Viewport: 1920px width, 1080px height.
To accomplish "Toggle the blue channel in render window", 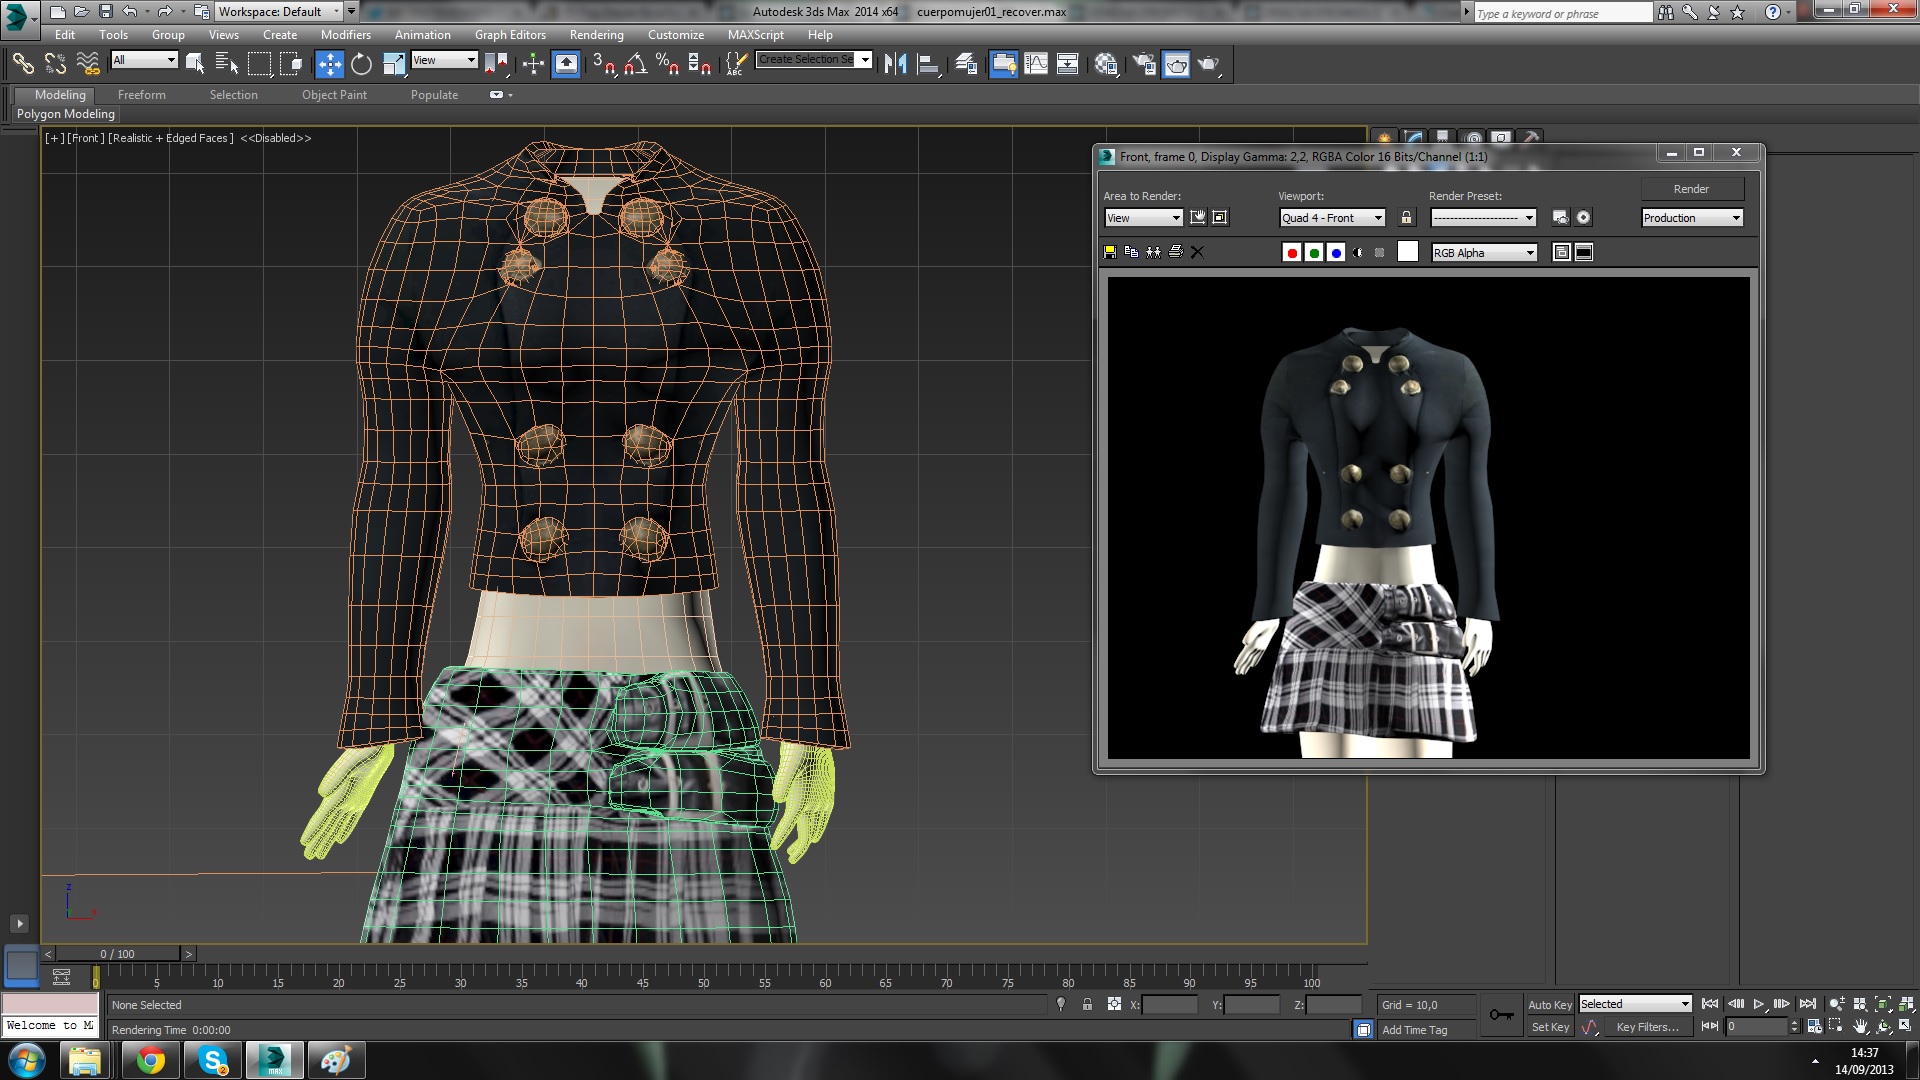I will [x=1336, y=253].
